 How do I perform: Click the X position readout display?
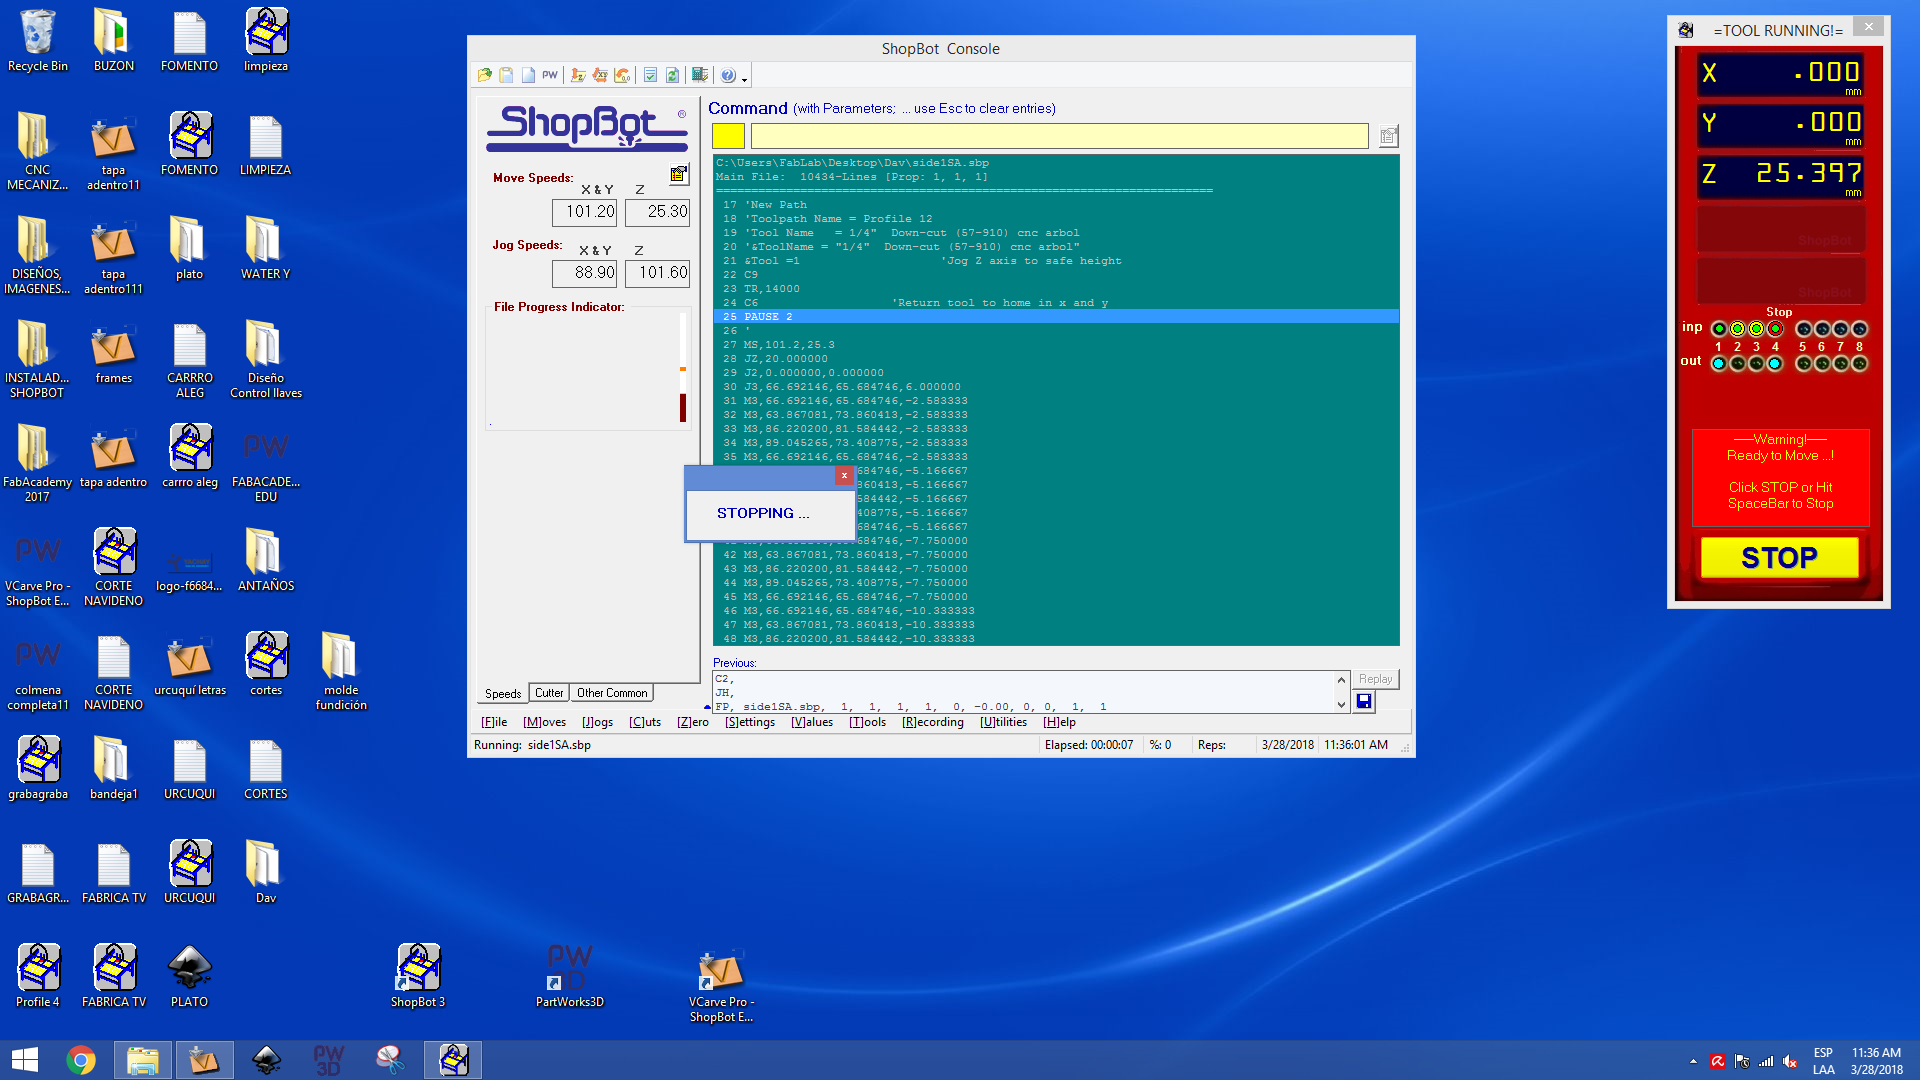1780,74
